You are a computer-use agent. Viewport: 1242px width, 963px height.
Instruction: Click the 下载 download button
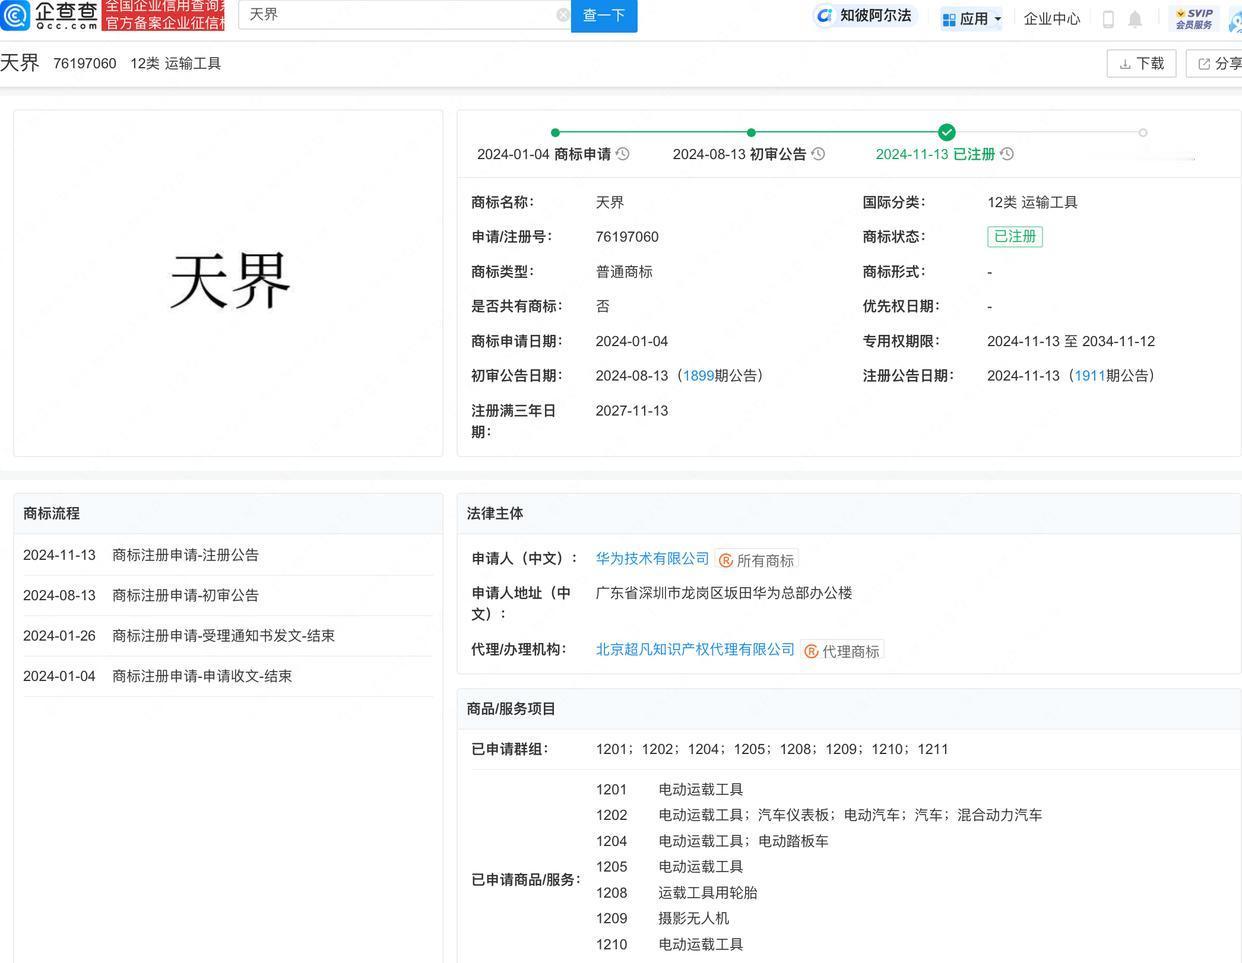1141,63
